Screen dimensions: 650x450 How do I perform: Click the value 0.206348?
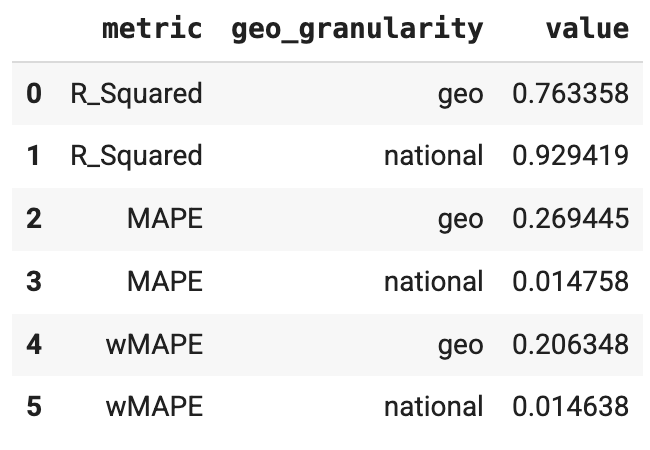pos(570,345)
